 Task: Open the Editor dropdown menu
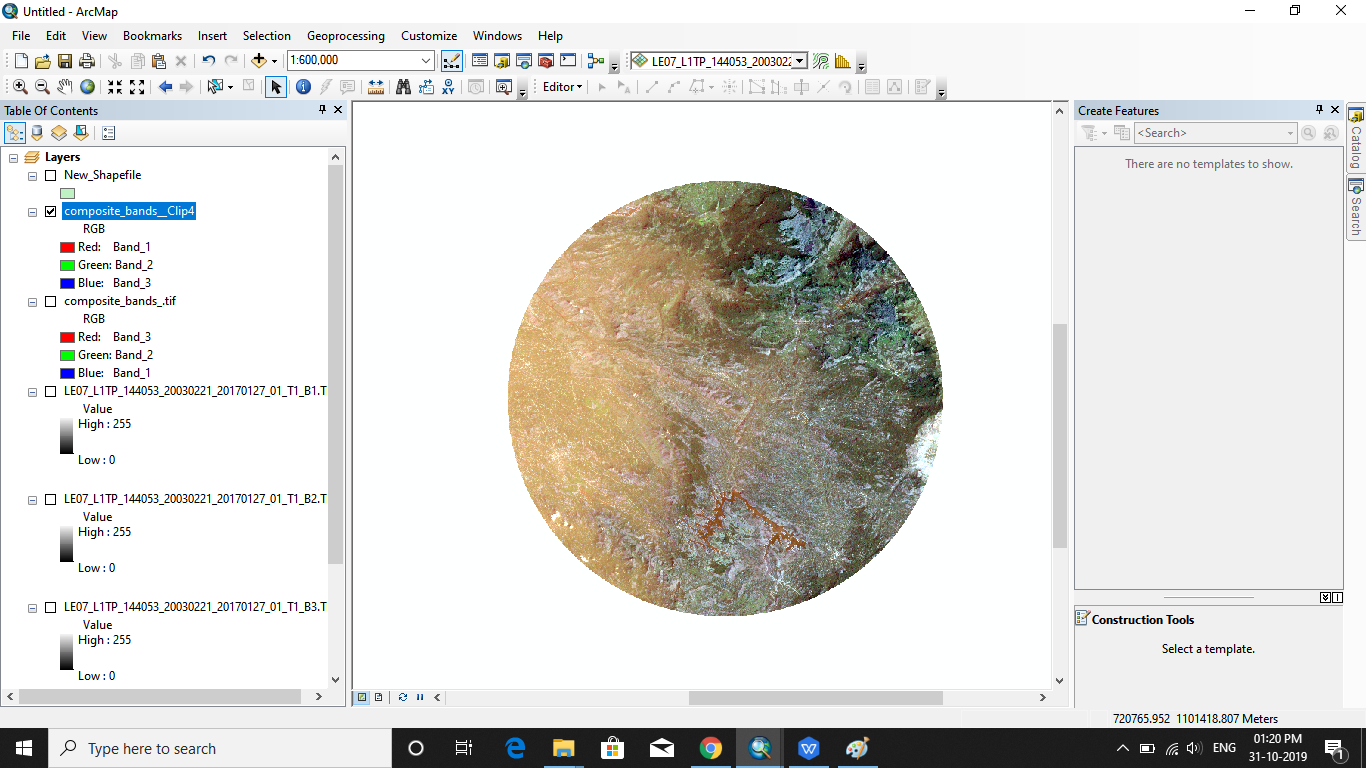tap(562, 87)
